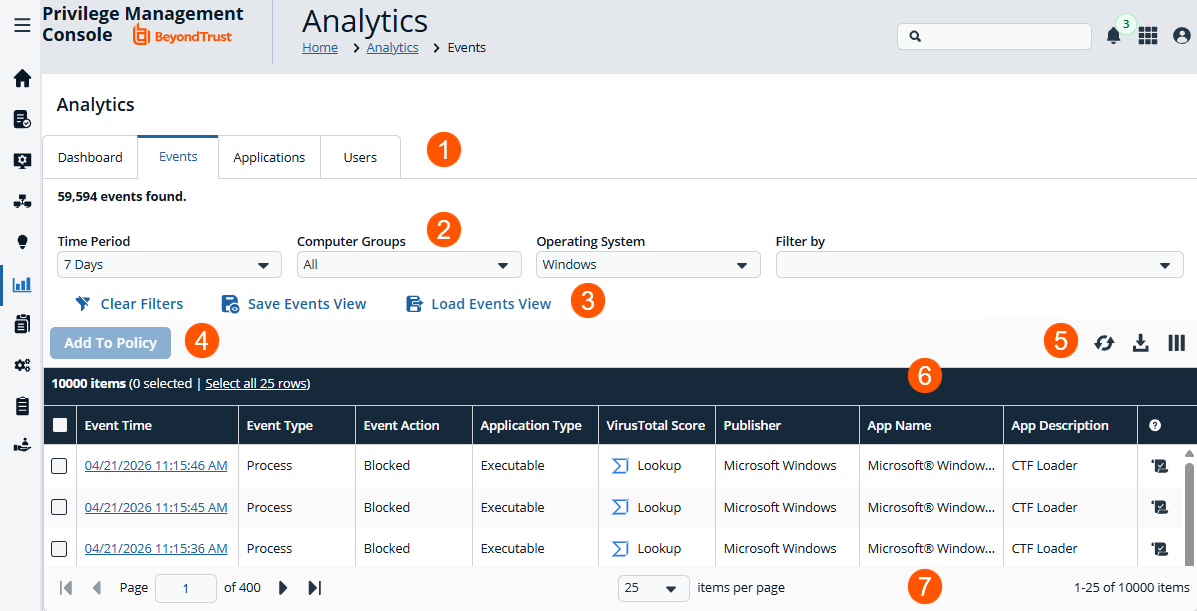Sort by VirusTotal Score column header
Screen dimensions: 1197x611
pos(656,425)
